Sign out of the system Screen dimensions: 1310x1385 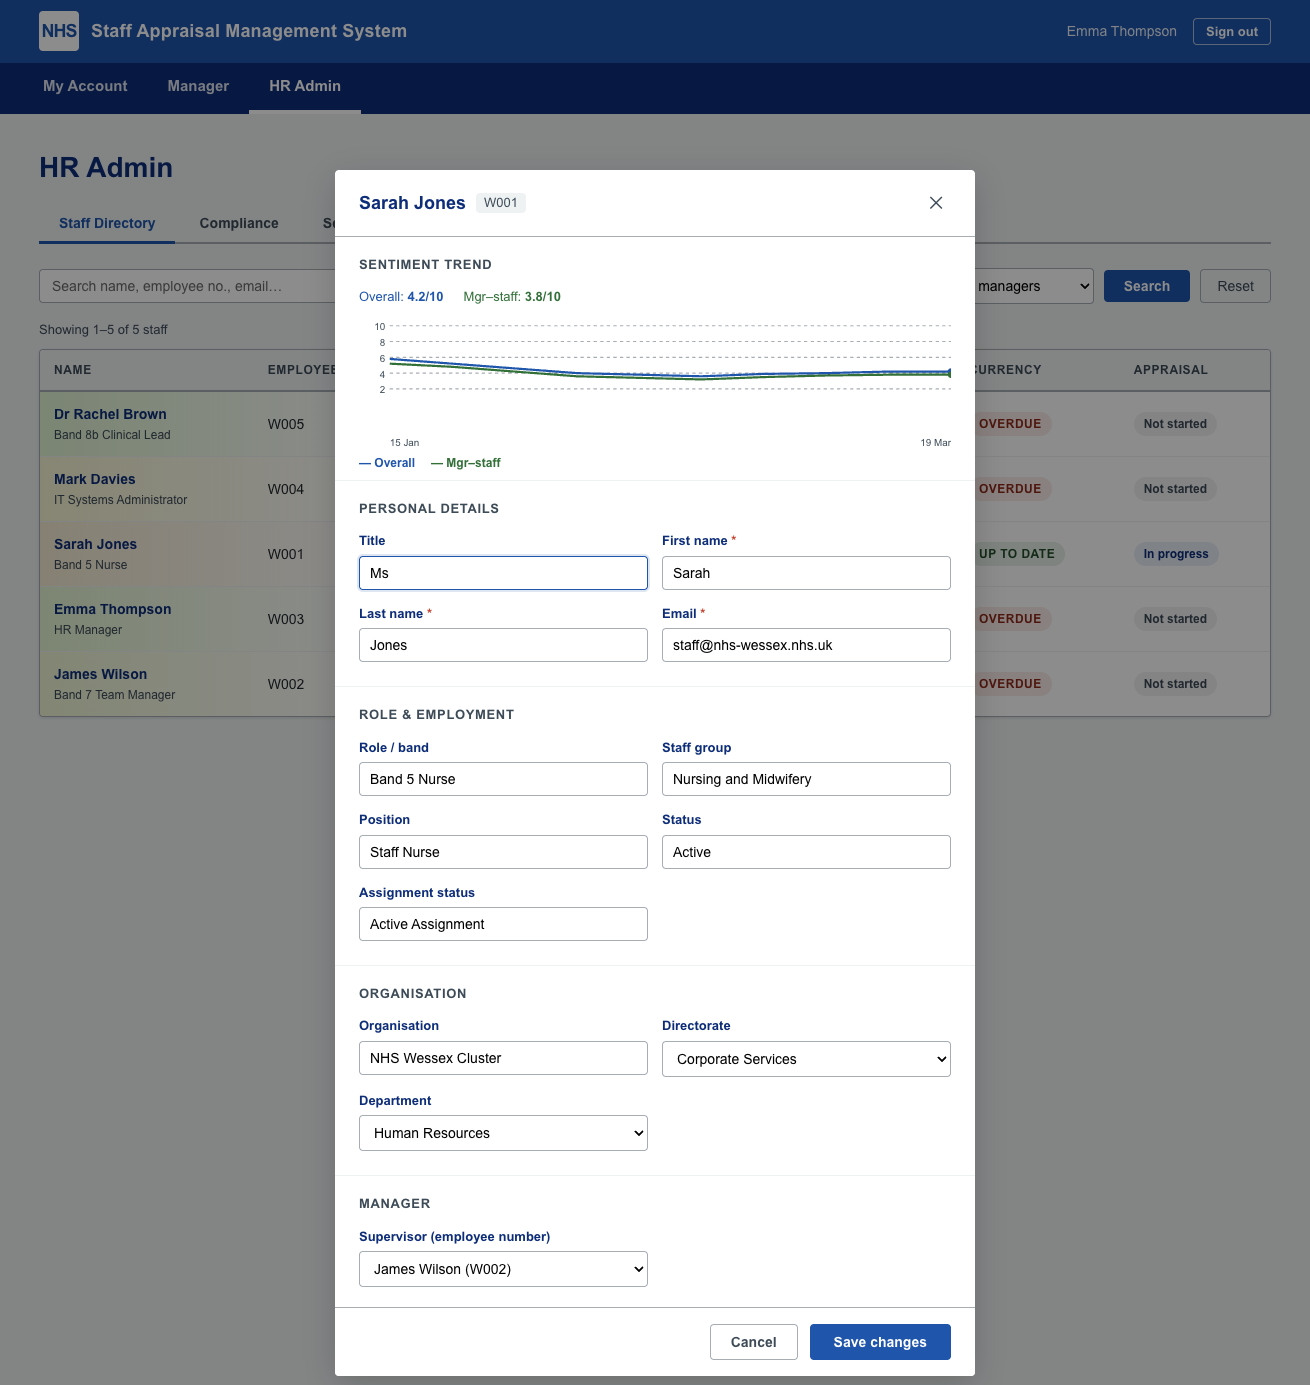tap(1232, 31)
